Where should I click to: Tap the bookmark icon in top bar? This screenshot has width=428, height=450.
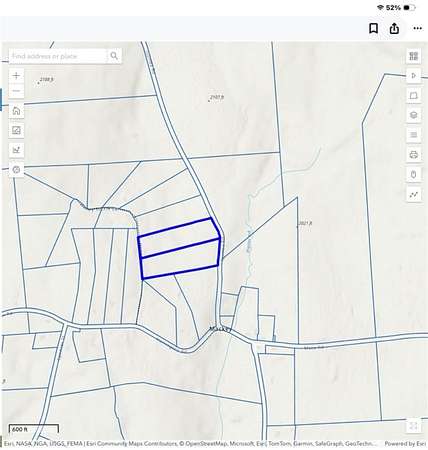click(373, 28)
